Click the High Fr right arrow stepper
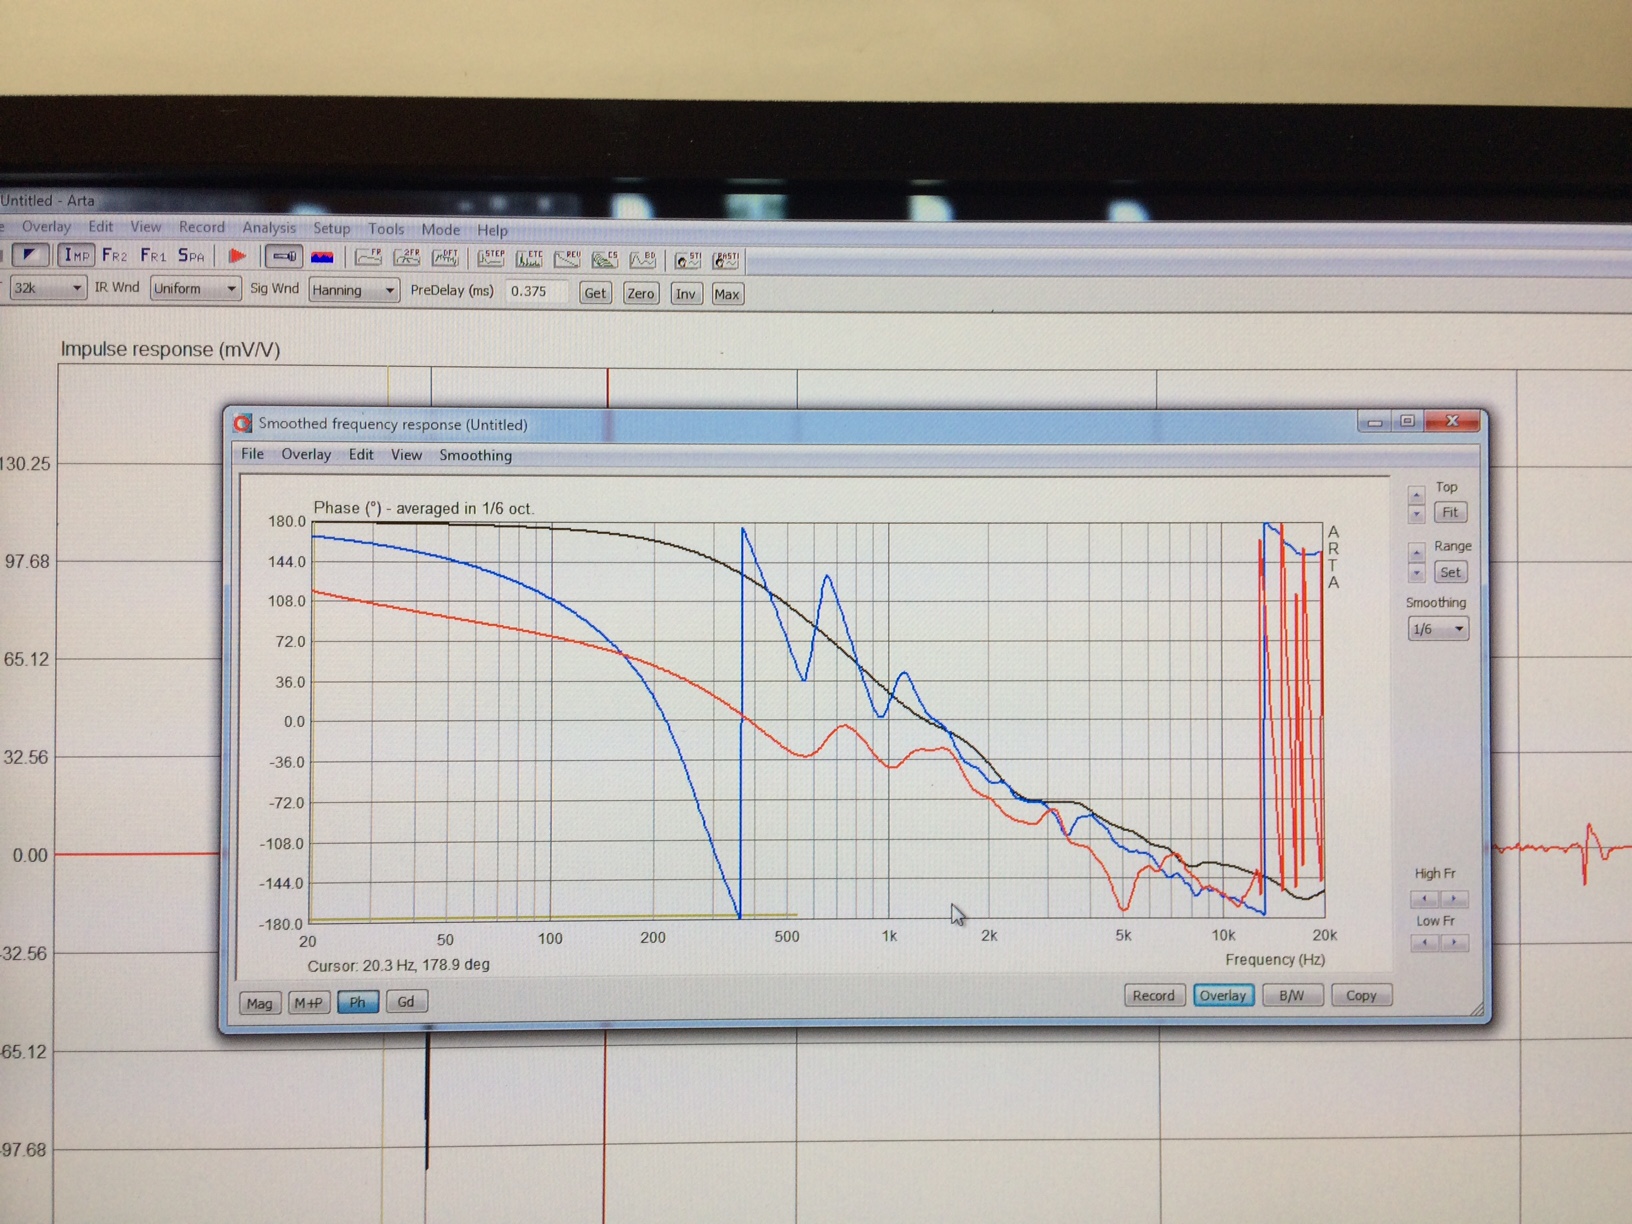The width and height of the screenshot is (1632, 1224). tap(1453, 898)
